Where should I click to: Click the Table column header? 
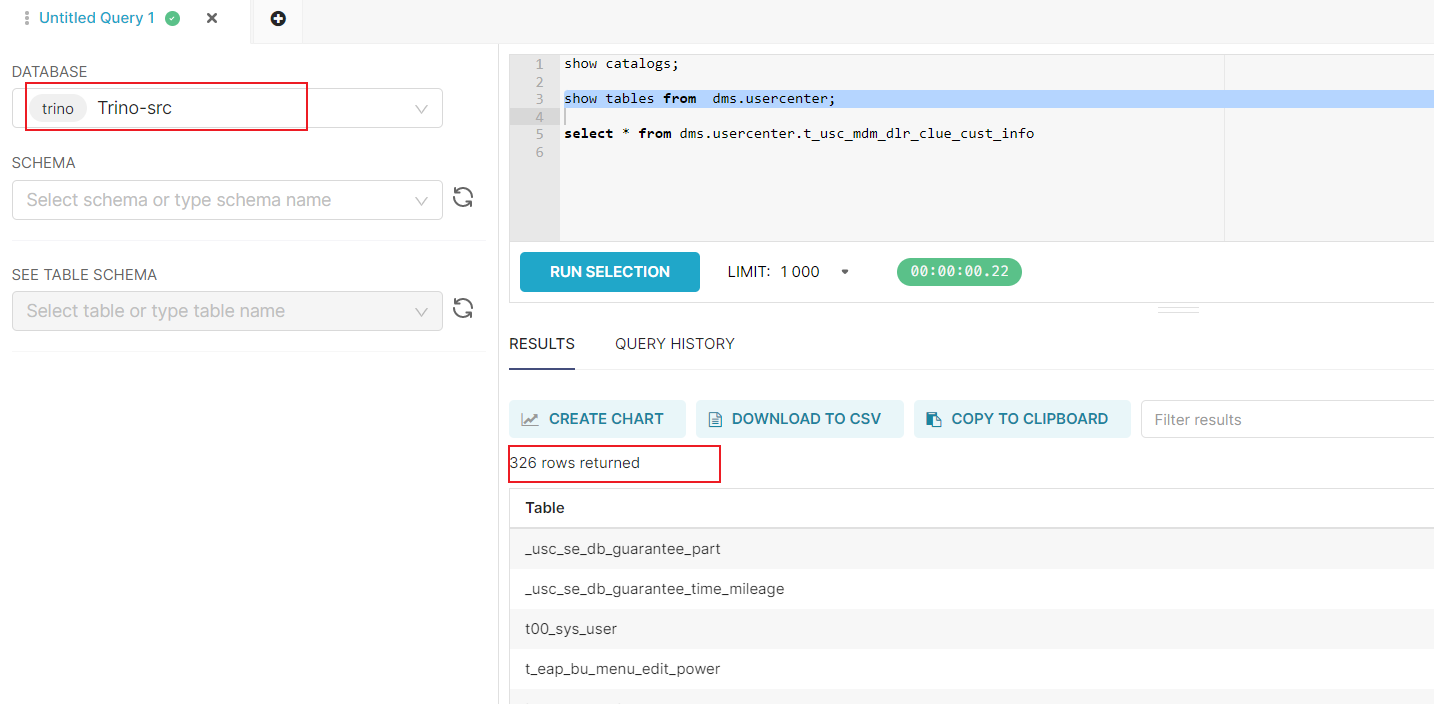click(545, 508)
